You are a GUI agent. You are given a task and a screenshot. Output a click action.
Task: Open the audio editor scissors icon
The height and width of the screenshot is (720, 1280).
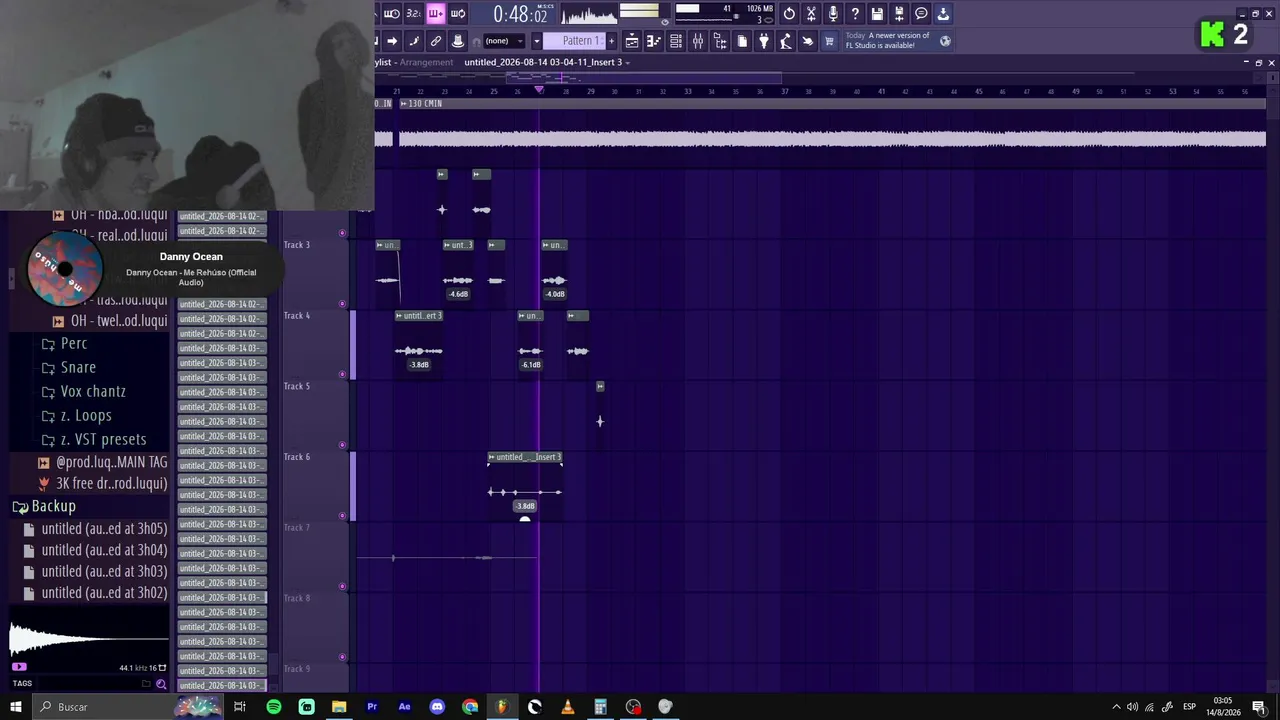pos(811,14)
